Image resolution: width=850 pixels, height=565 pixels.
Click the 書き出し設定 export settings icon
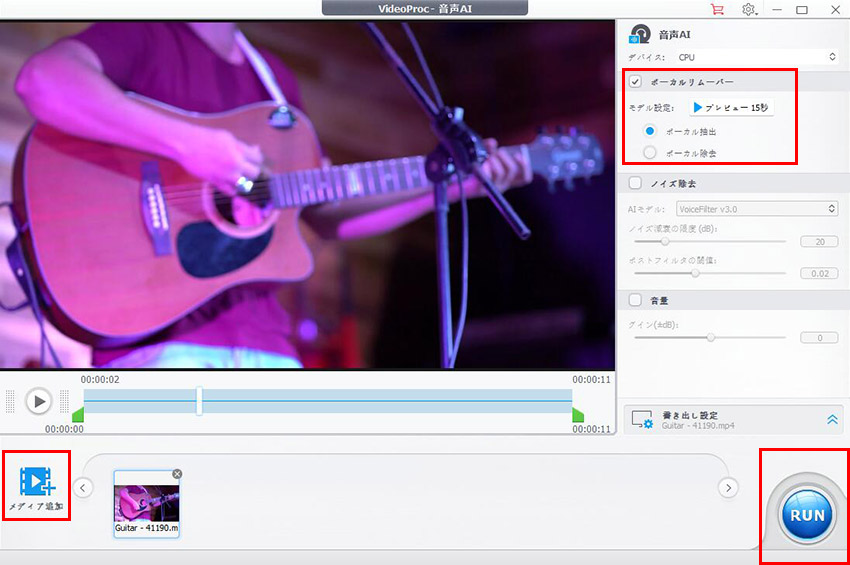tap(641, 420)
